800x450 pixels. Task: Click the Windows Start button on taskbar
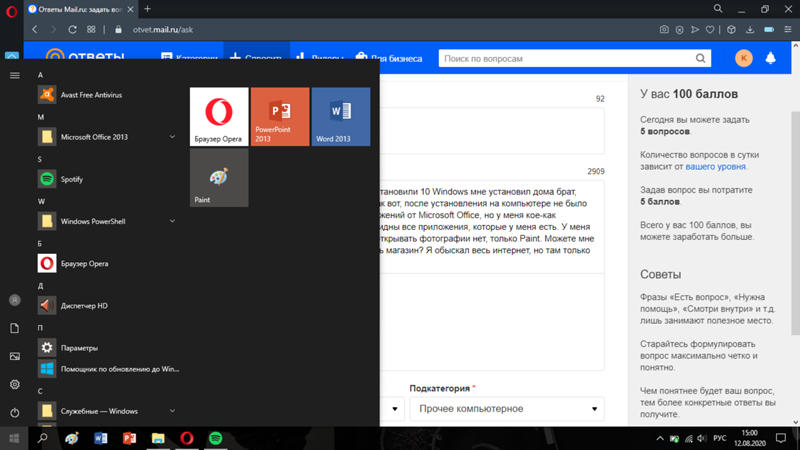[x=14, y=438]
